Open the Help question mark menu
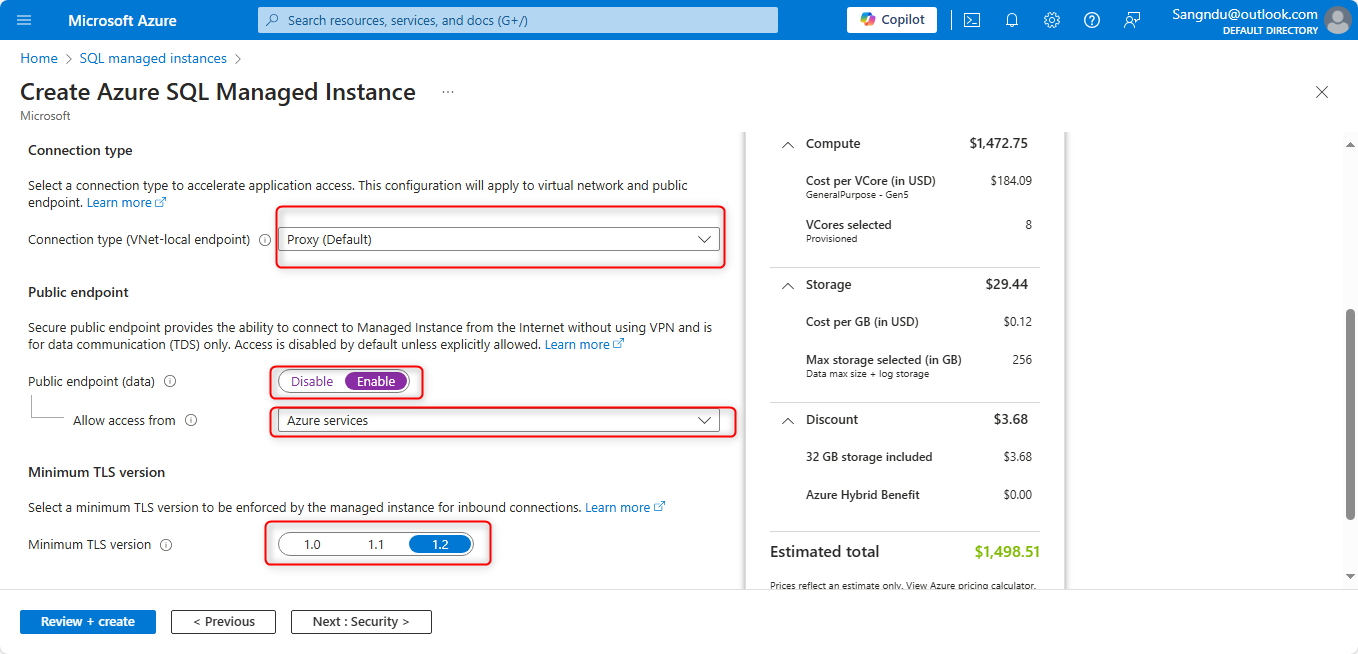 pyautogui.click(x=1092, y=20)
